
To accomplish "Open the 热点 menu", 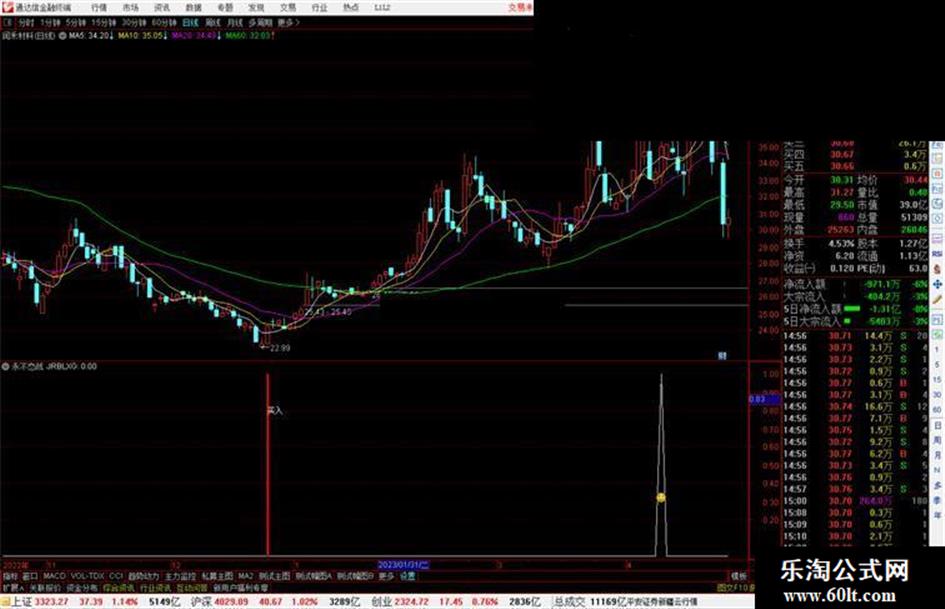I will [x=351, y=7].
